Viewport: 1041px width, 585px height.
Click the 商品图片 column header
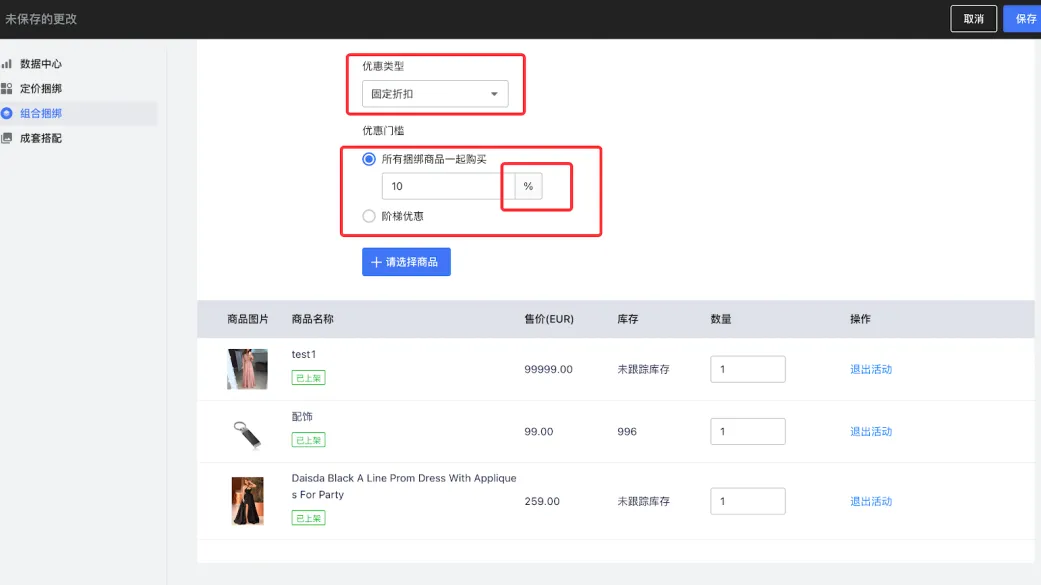248,319
